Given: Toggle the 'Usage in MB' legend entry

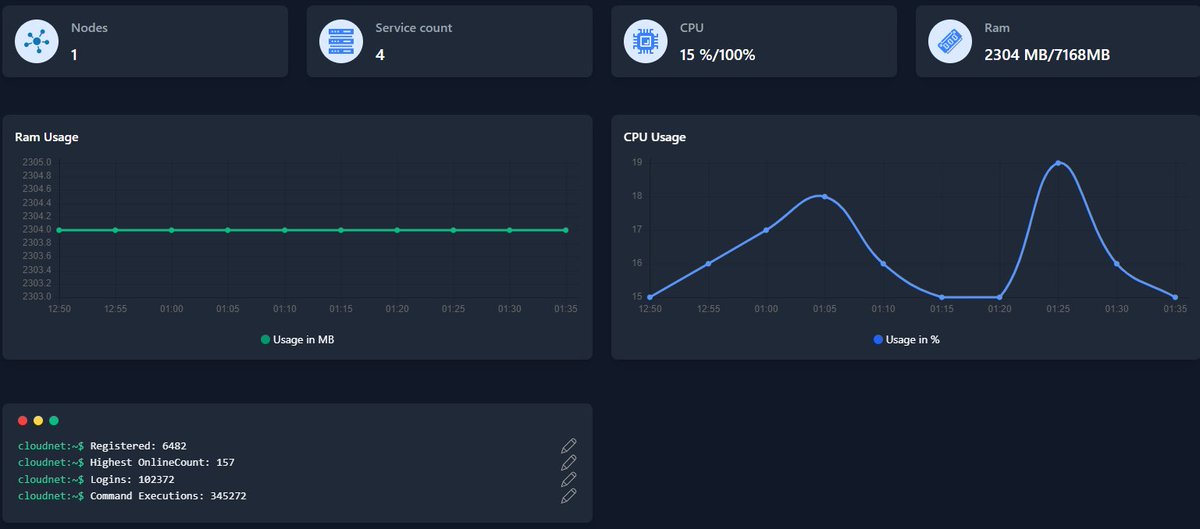Looking at the screenshot, I should [x=297, y=340].
